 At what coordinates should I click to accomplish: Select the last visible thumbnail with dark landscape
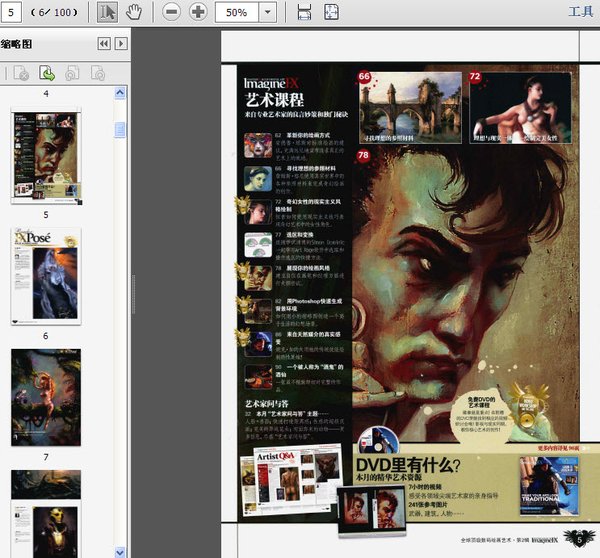[x=46, y=513]
